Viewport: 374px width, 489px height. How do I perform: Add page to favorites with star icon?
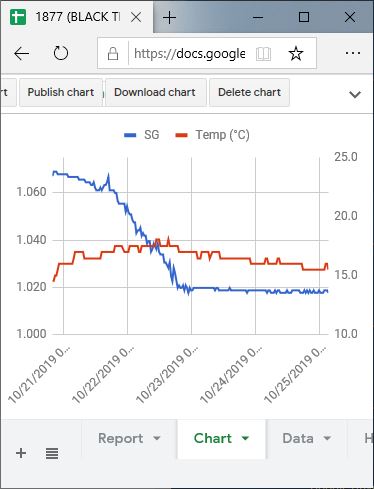point(296,53)
